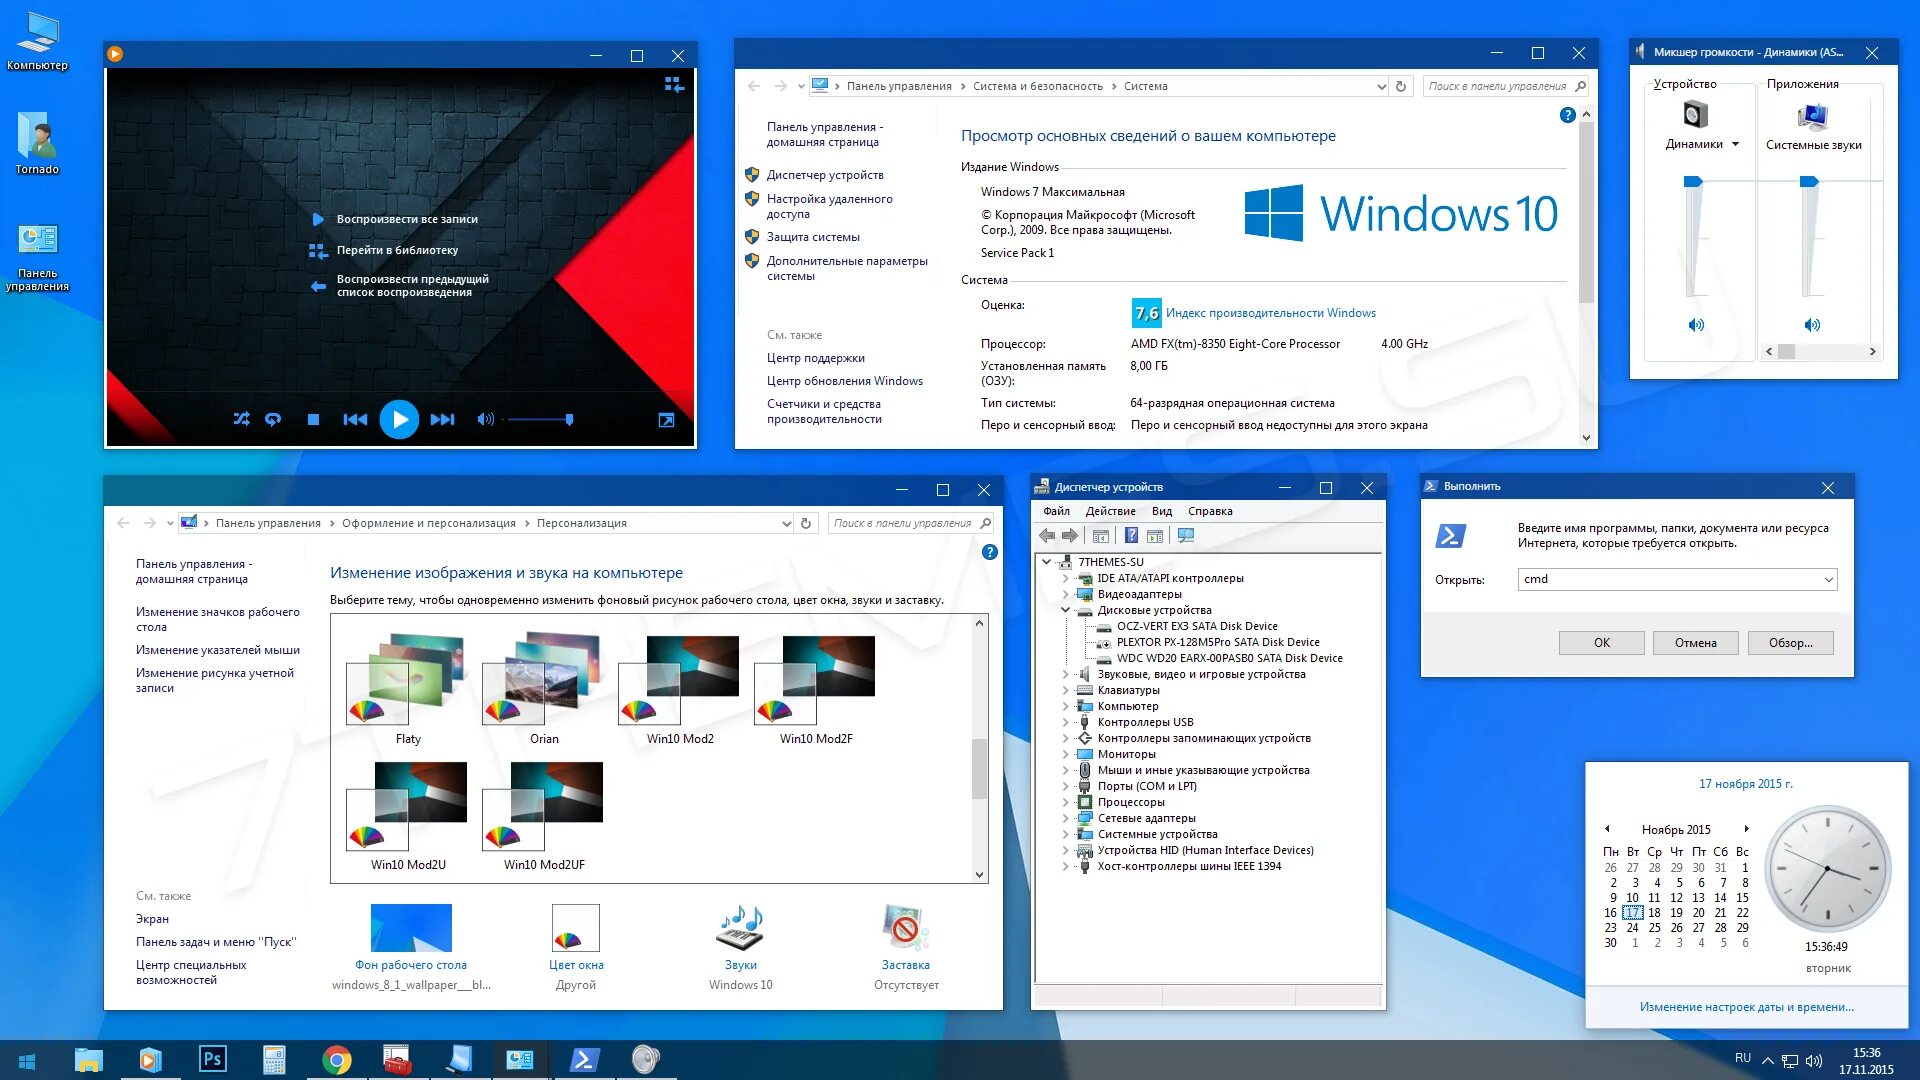This screenshot has width=1920, height=1080.
Task: Switch to library icon in media player corner
Action: pos(675,85)
